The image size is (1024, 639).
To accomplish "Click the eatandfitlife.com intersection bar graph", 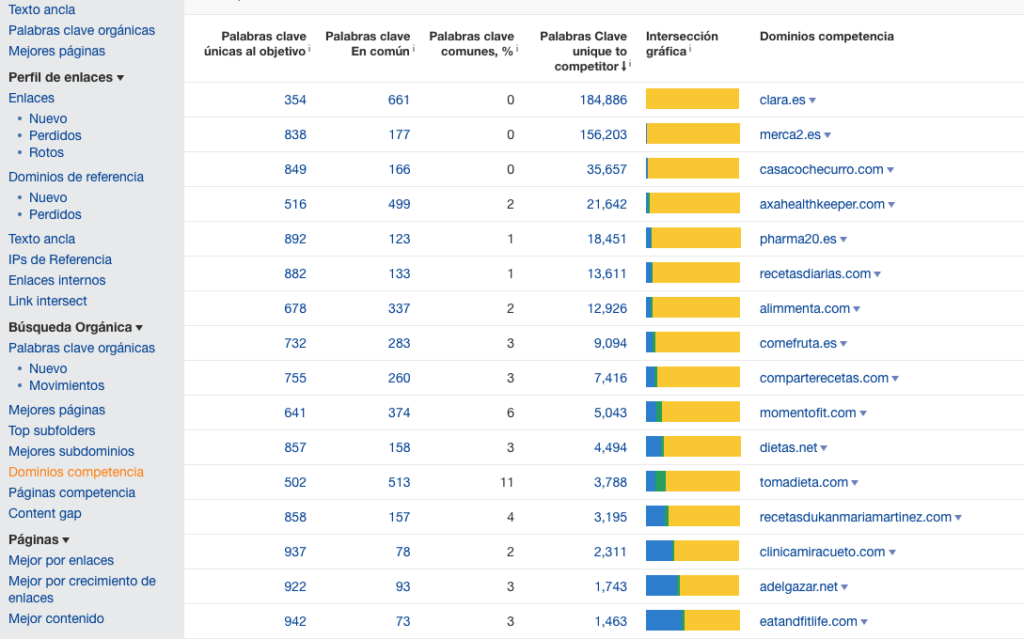I will coord(692,621).
